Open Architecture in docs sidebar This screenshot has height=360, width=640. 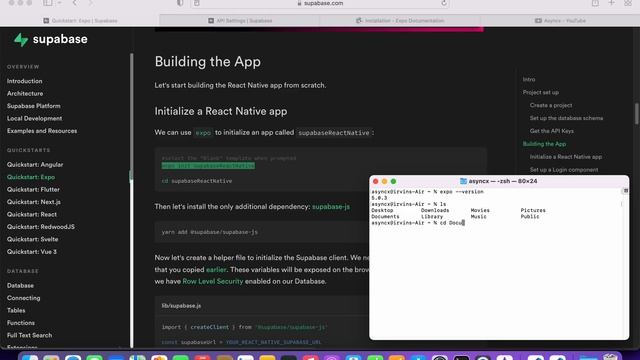tap(25, 93)
